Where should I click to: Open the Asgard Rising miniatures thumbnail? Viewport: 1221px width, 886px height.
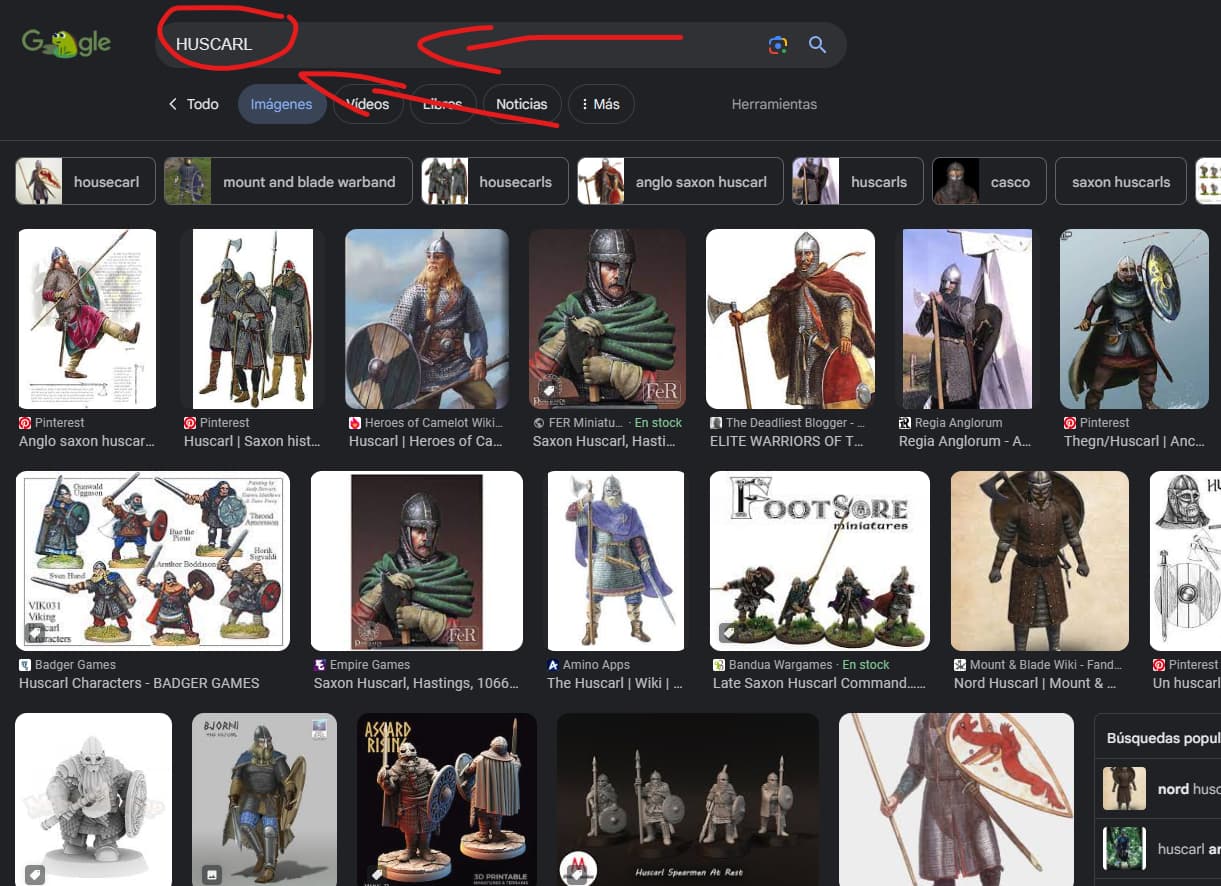pyautogui.click(x=447, y=799)
